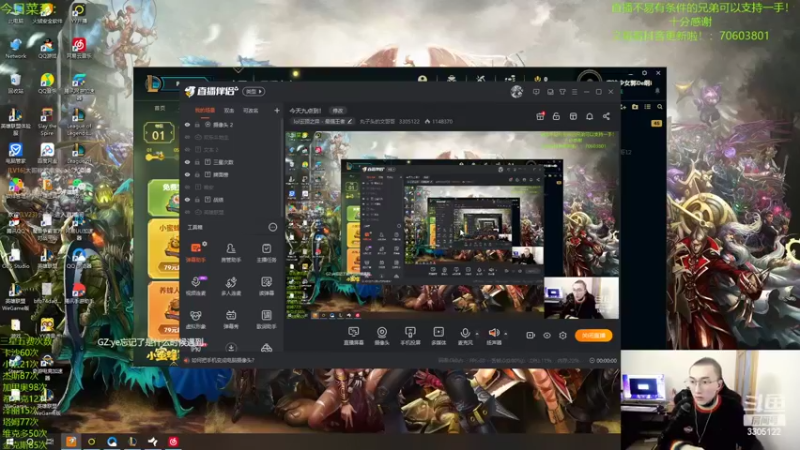Image resolution: width=800 pixels, height=450 pixels.
Task: Expand the microphone options arrow
Action: click(x=477, y=334)
